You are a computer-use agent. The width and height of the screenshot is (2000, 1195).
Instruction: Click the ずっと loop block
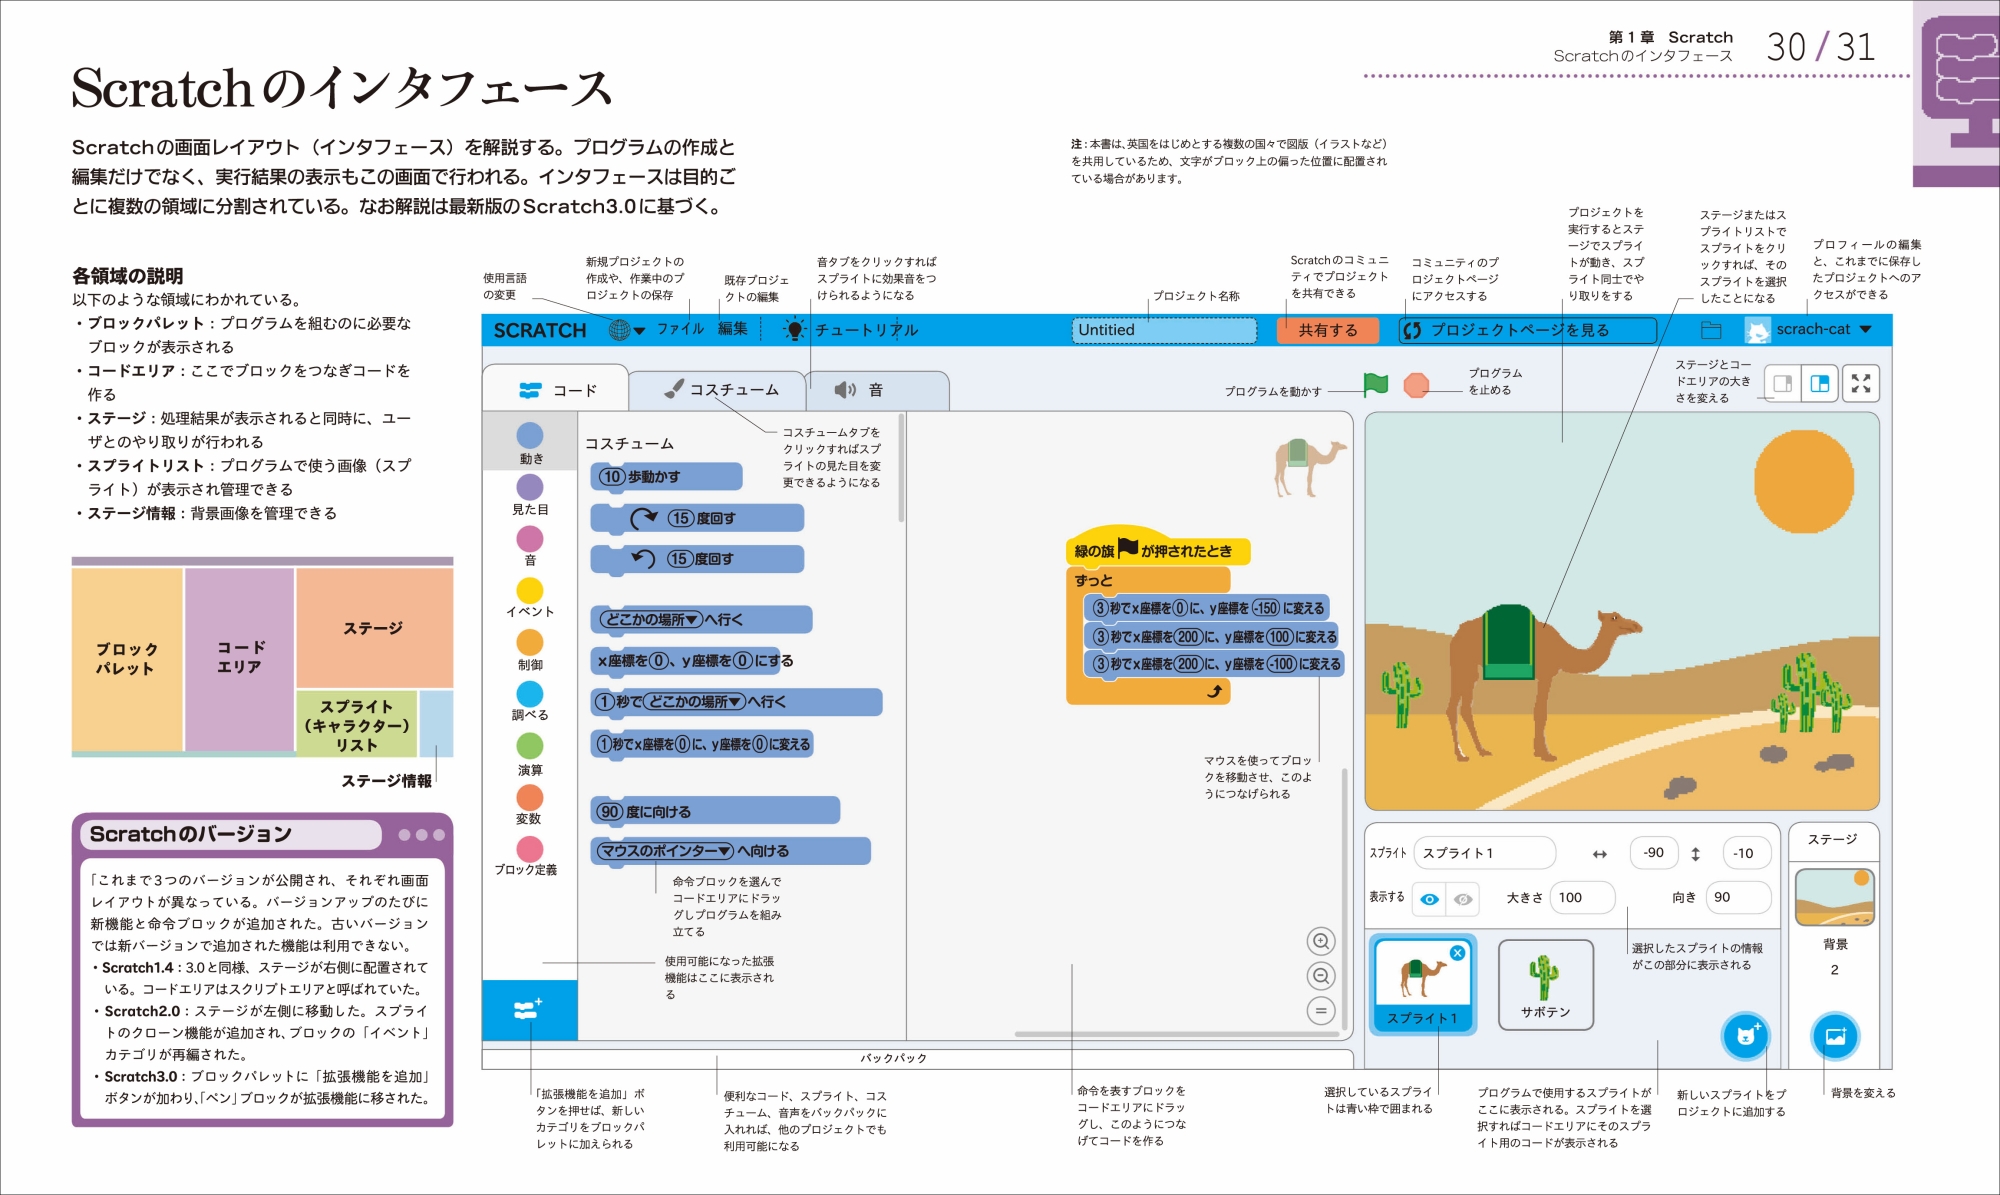[1148, 580]
